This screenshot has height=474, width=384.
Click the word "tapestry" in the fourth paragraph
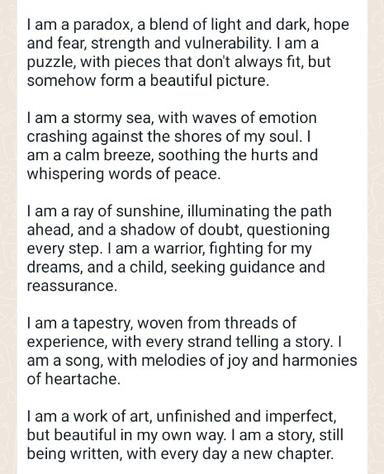(103, 323)
